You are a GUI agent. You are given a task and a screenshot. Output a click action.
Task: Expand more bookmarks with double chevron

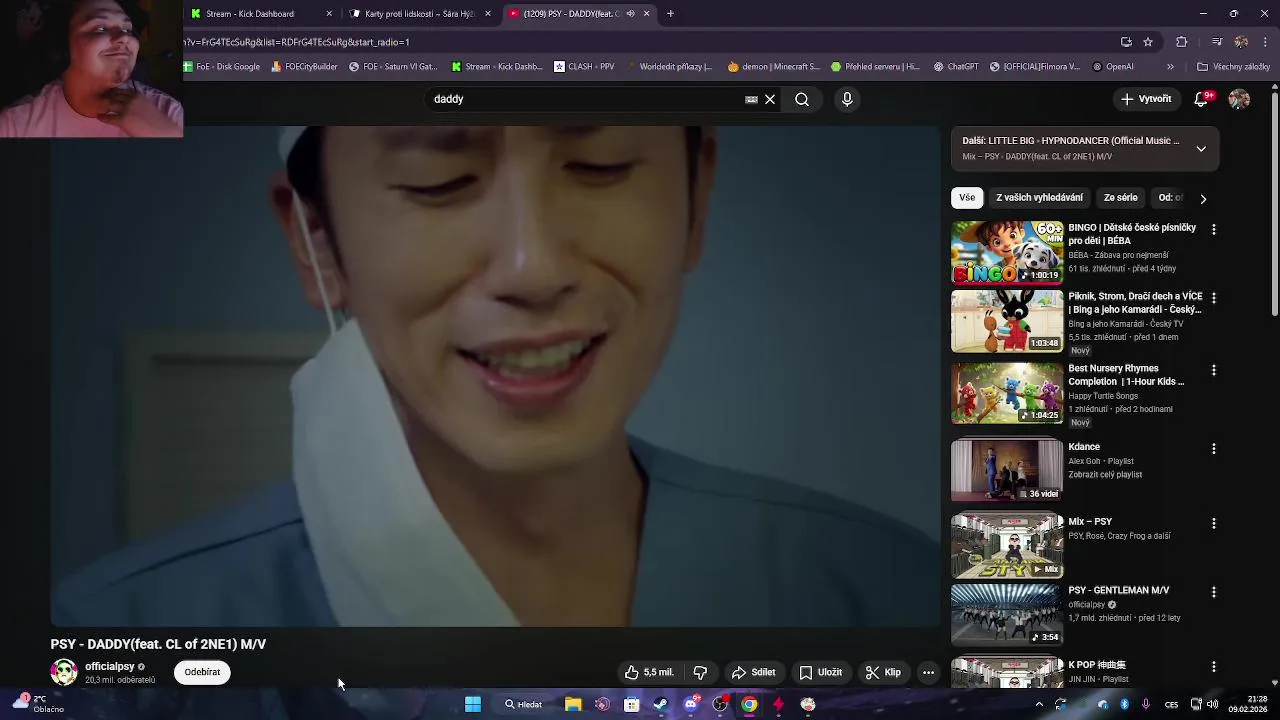pyautogui.click(x=1170, y=67)
